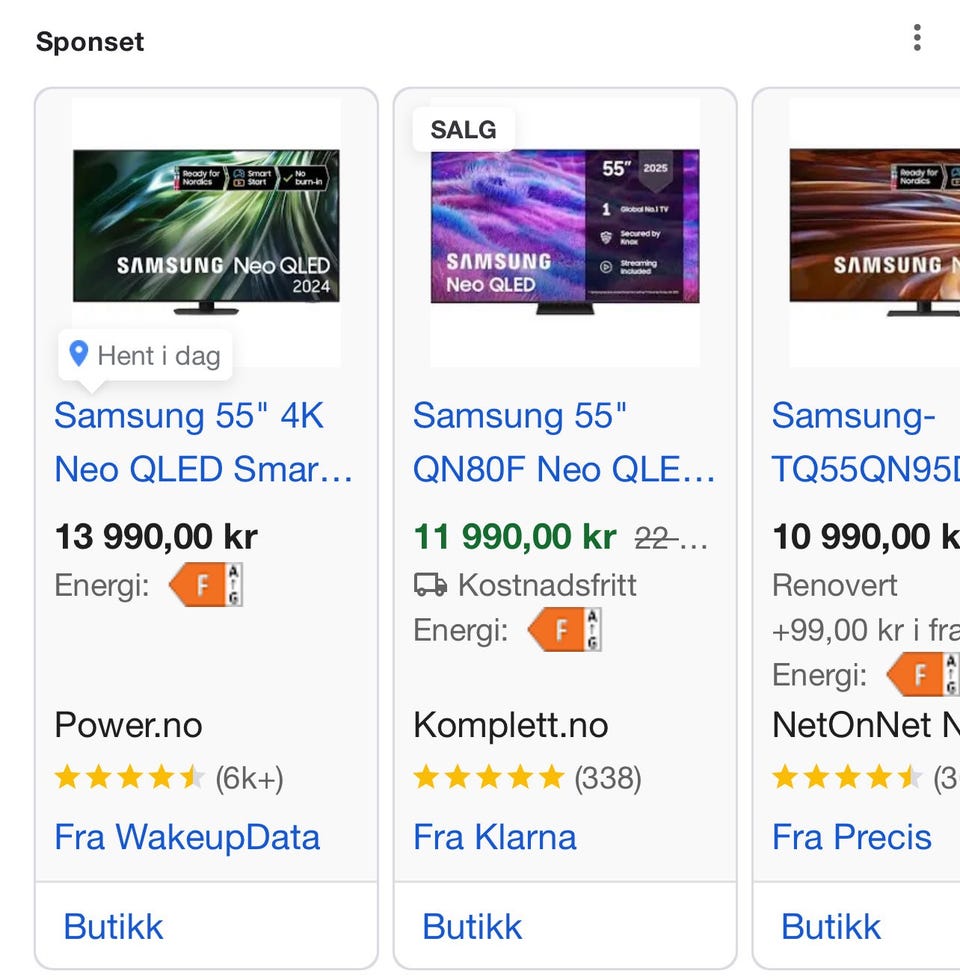Click the Fra WakeupData link
The image size is (960, 980).
(x=187, y=837)
